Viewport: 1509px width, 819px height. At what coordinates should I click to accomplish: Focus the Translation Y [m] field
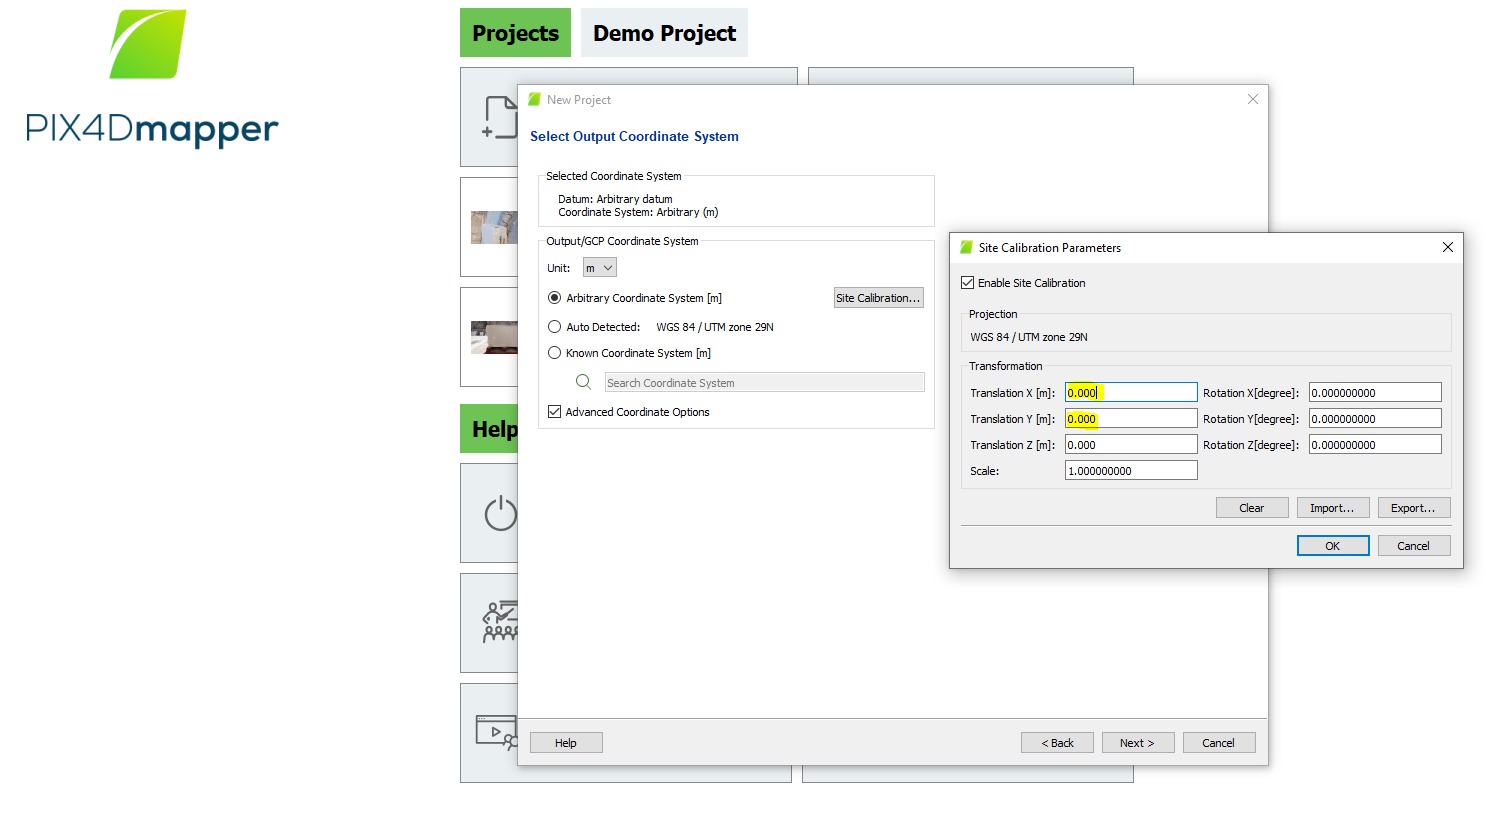tap(1131, 419)
